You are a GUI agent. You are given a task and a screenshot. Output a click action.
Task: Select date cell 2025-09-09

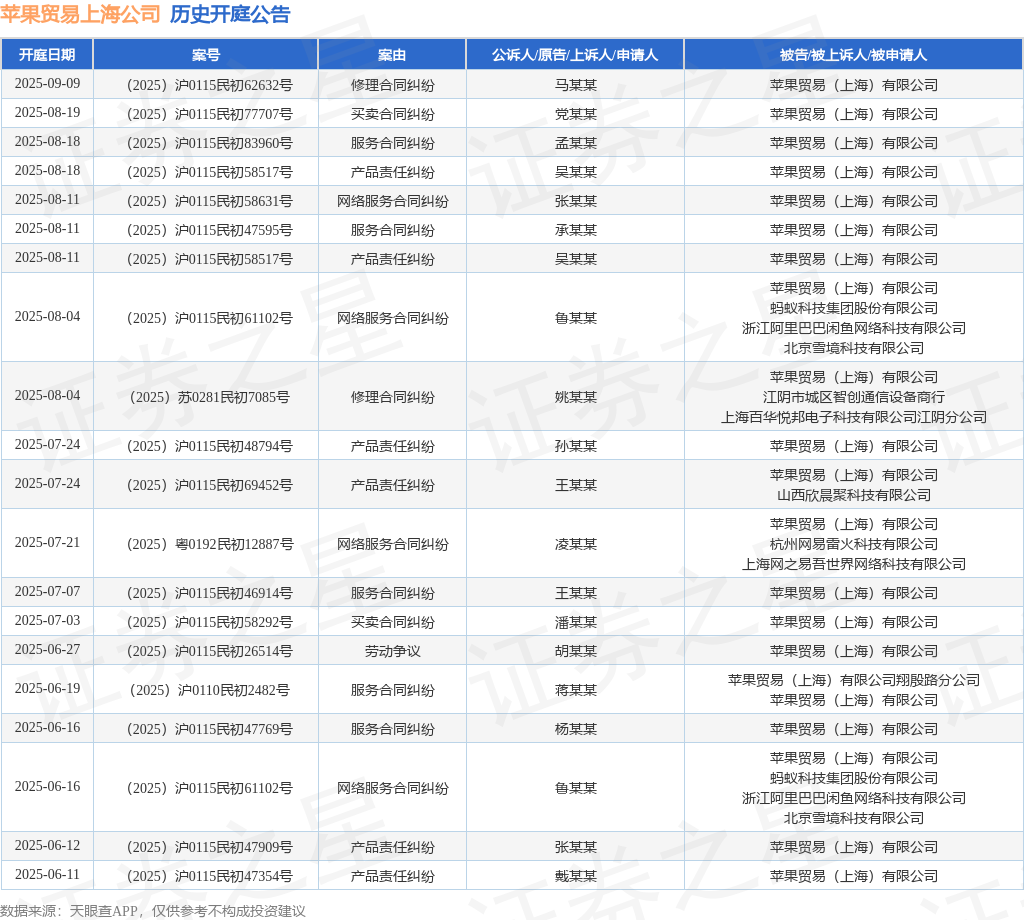coord(47,84)
